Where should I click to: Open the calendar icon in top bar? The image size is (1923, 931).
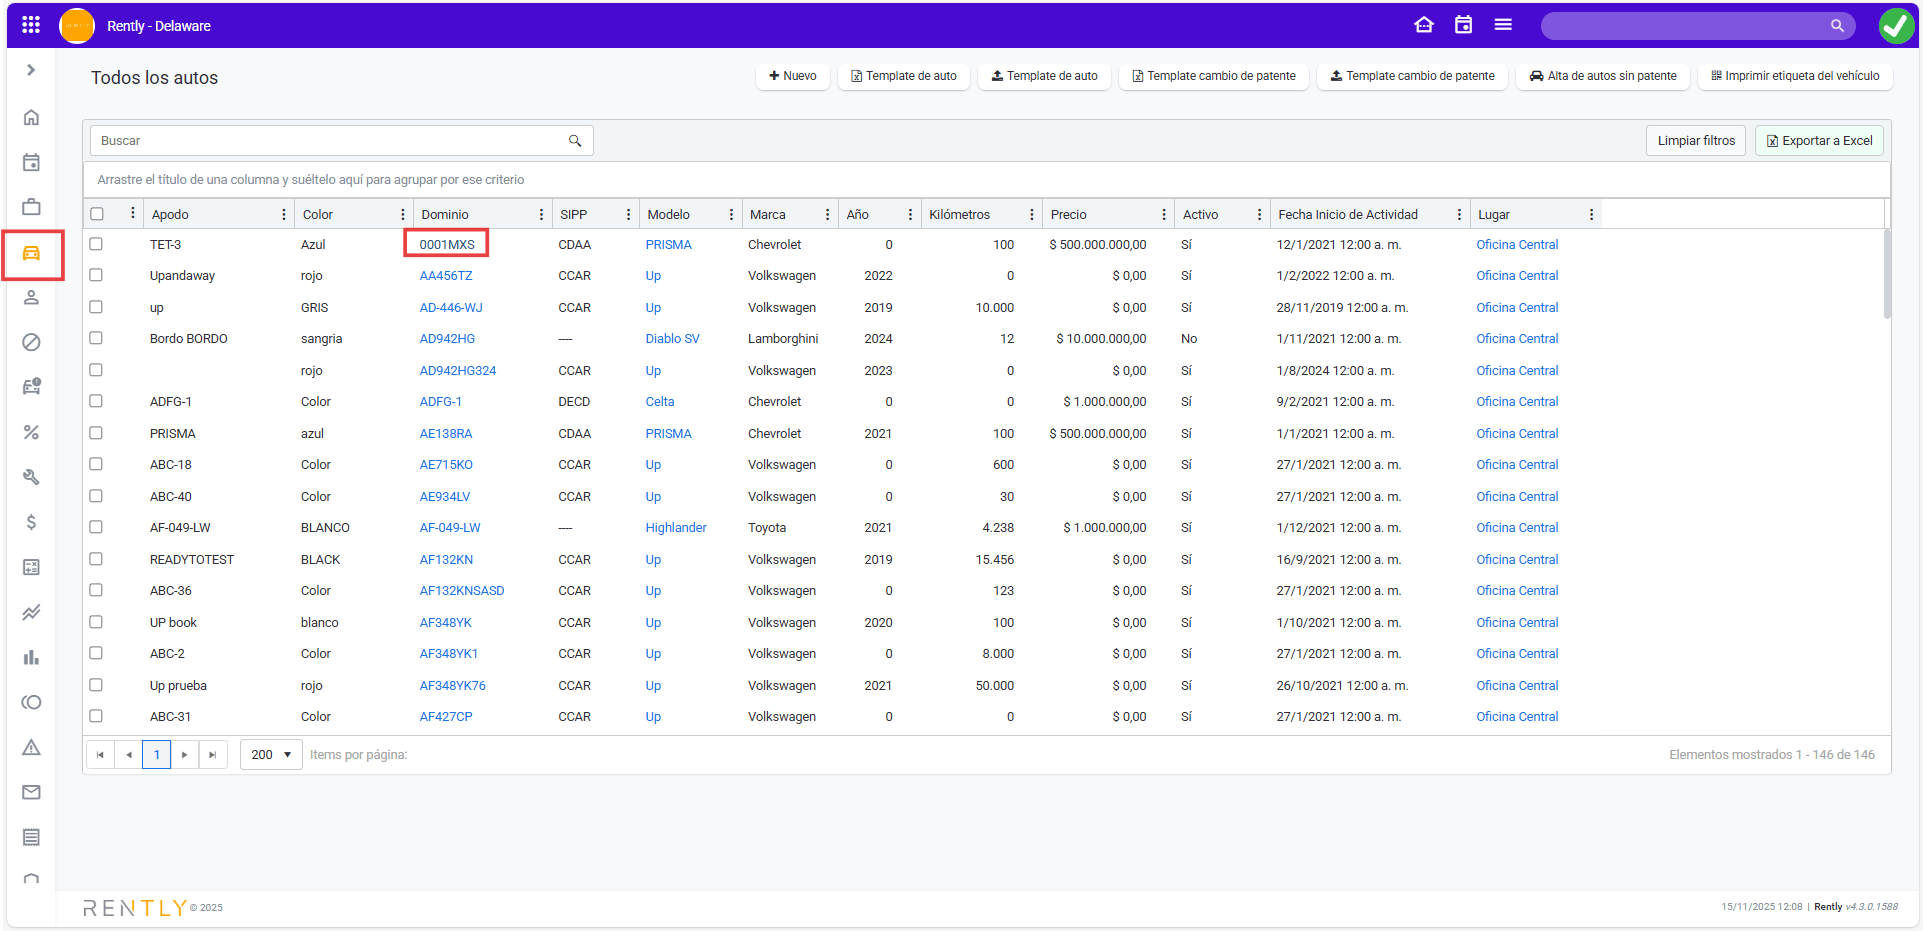(x=1463, y=25)
